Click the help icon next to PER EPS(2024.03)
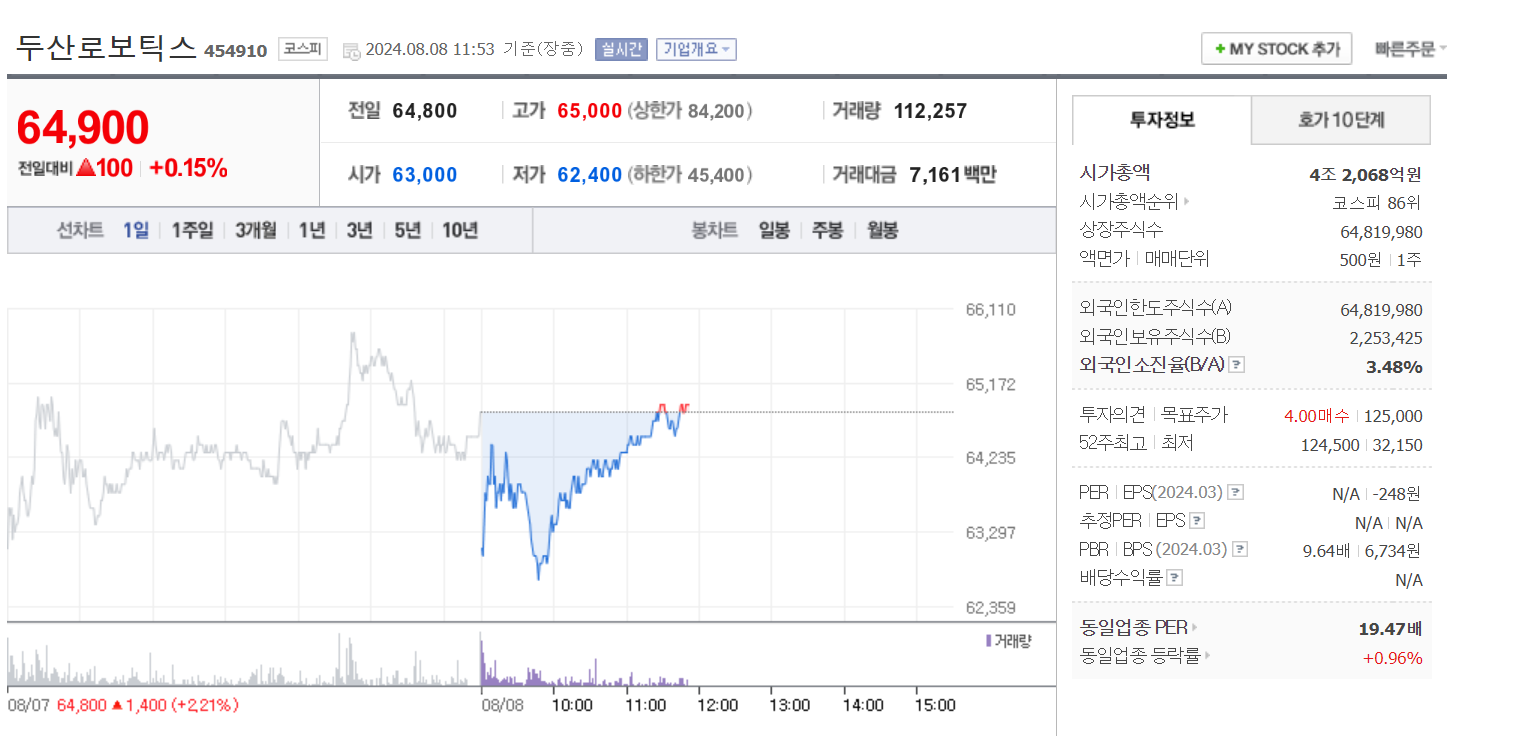The height and width of the screenshot is (736, 1517). tap(1236, 492)
